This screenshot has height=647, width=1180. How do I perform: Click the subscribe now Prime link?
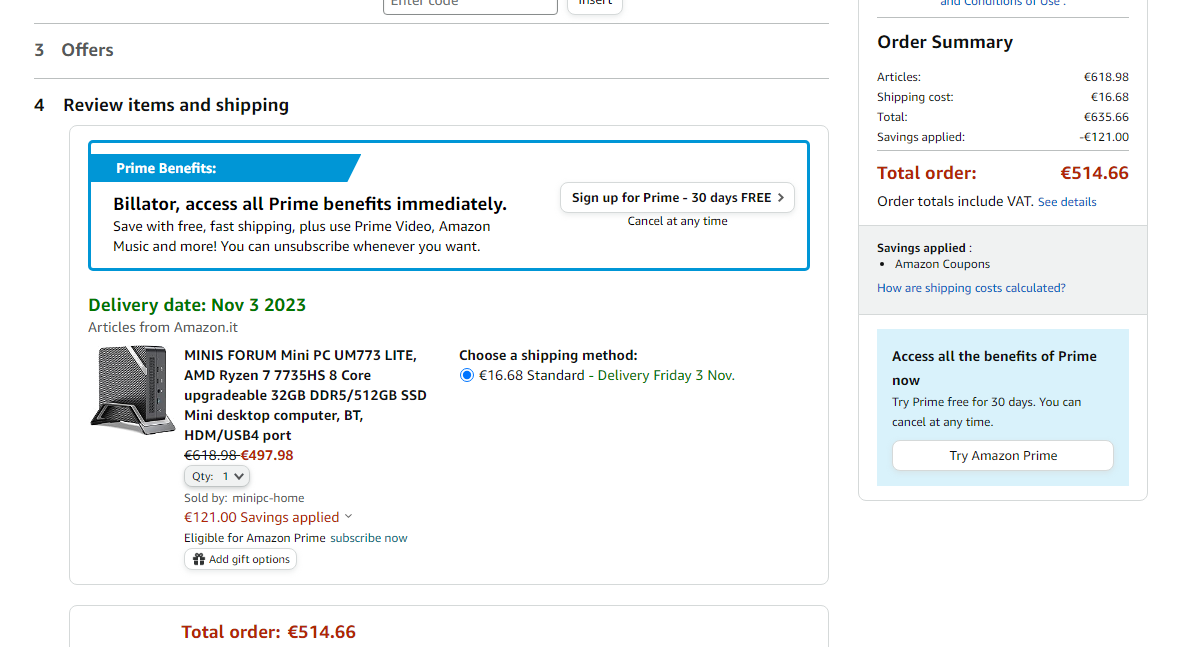point(369,538)
